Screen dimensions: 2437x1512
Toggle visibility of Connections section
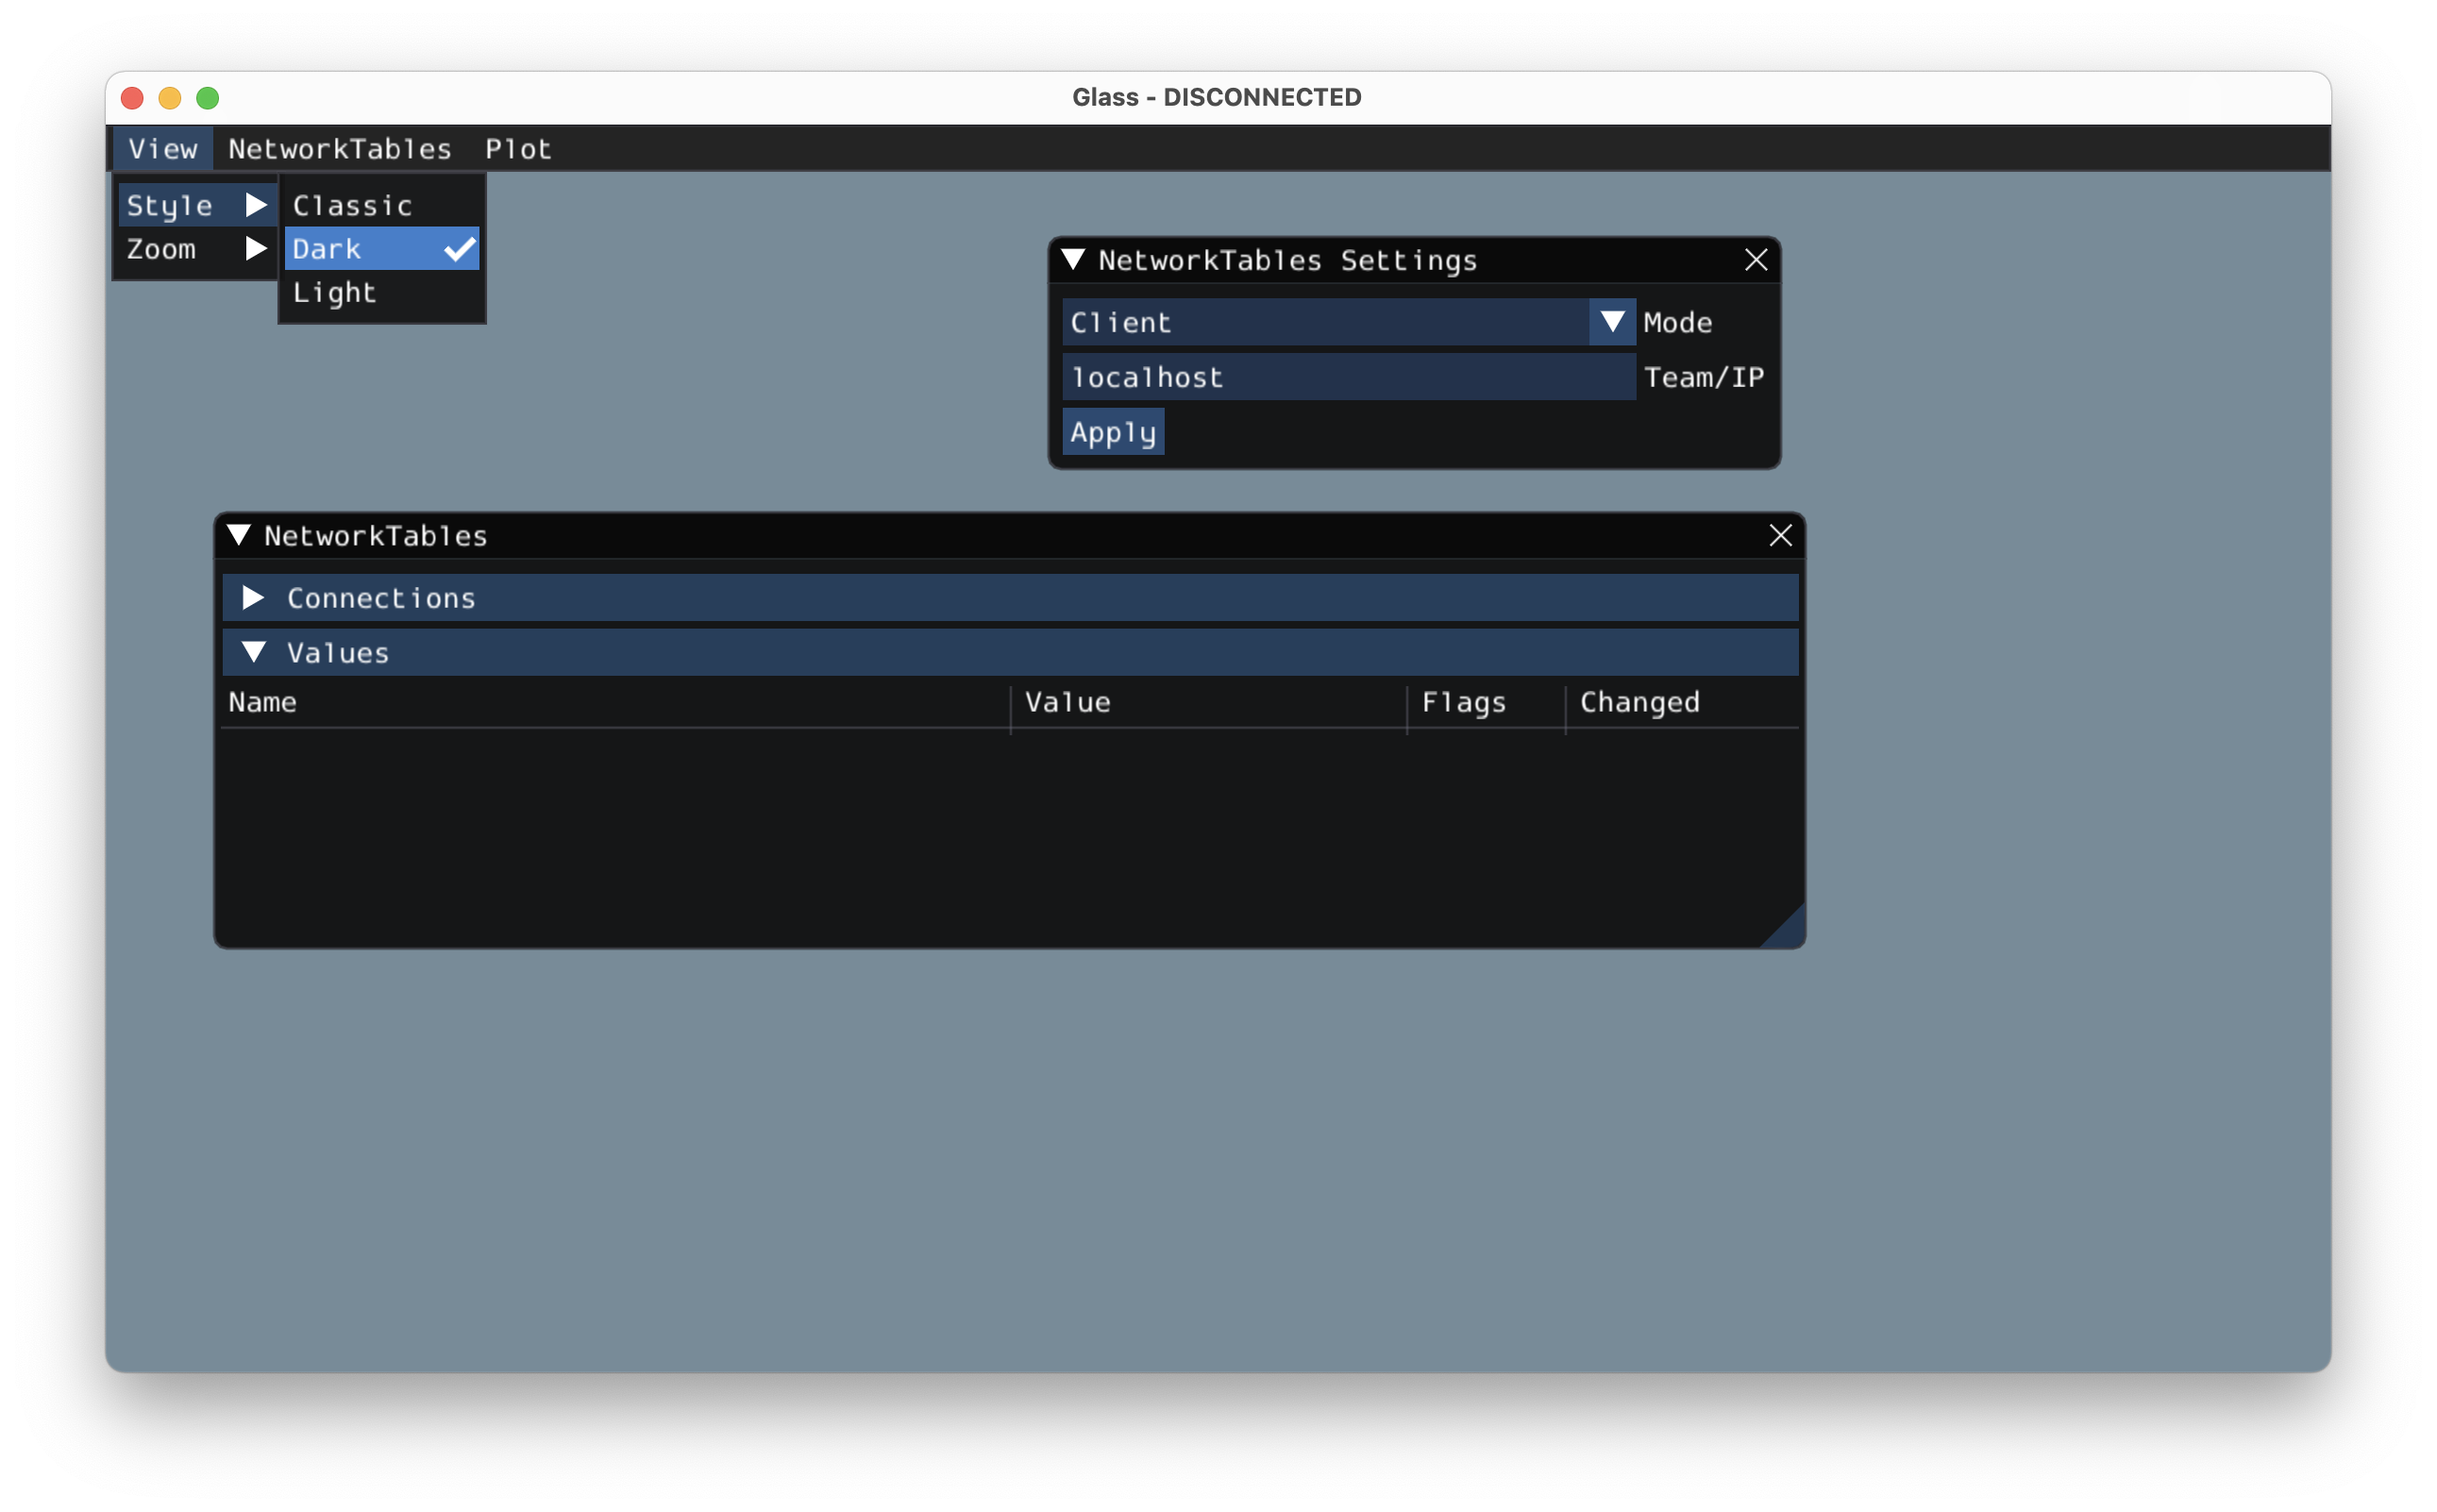pos(258,596)
